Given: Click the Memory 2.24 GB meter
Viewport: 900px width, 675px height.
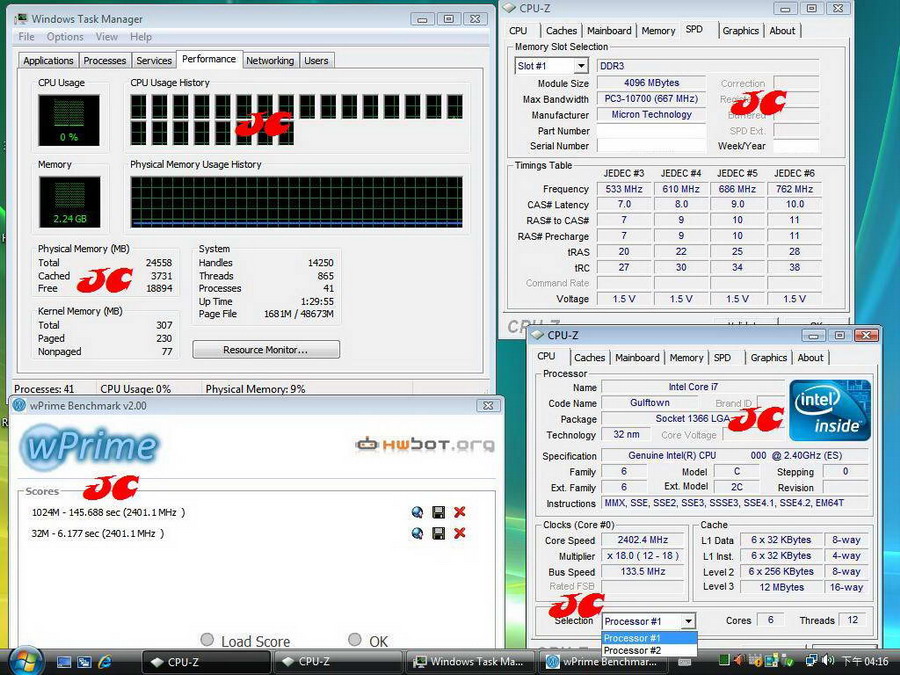Looking at the screenshot, I should pos(69,202).
